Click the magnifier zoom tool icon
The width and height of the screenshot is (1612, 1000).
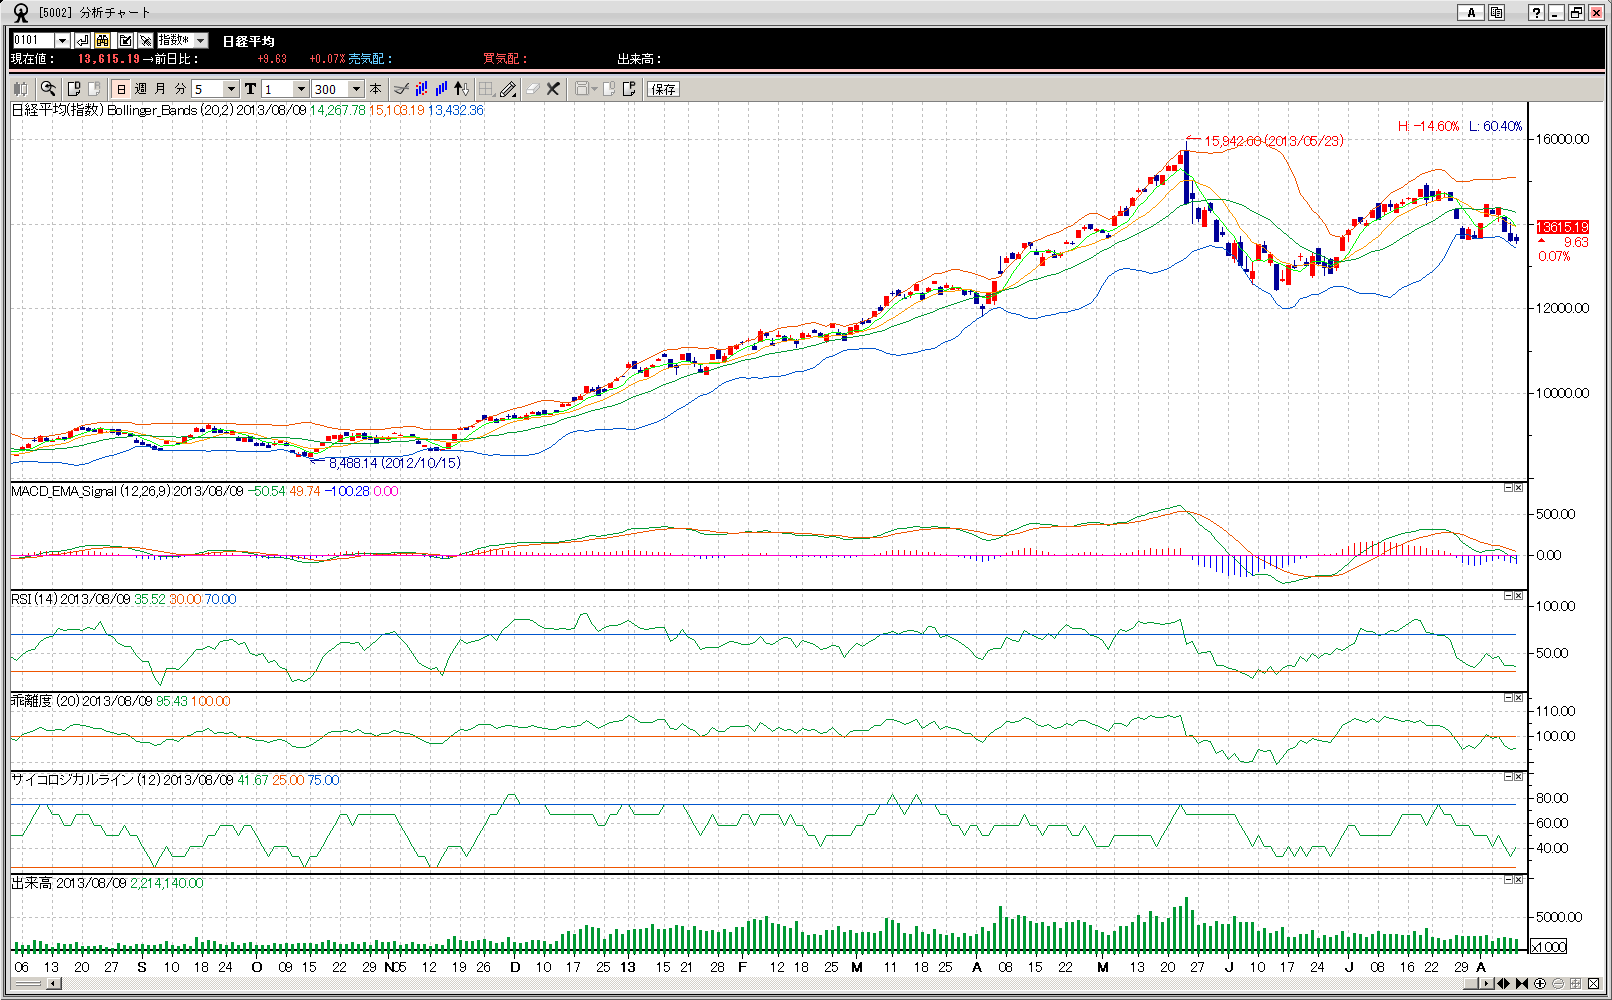tap(47, 89)
